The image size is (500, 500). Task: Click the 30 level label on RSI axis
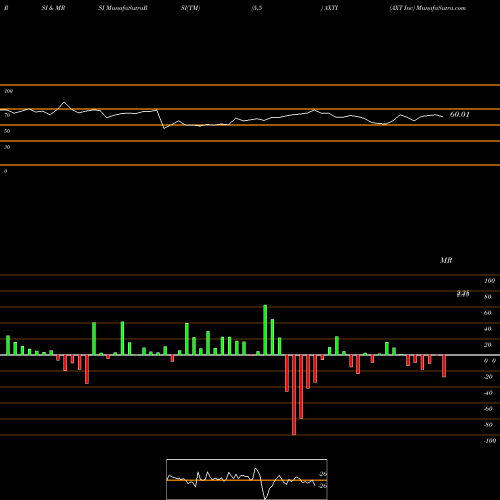tap(7, 147)
